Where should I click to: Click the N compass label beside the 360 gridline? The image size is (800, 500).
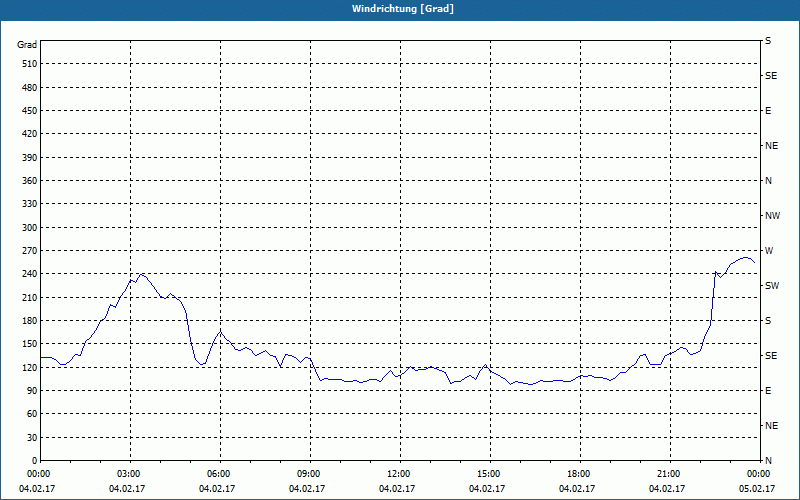[768, 181]
